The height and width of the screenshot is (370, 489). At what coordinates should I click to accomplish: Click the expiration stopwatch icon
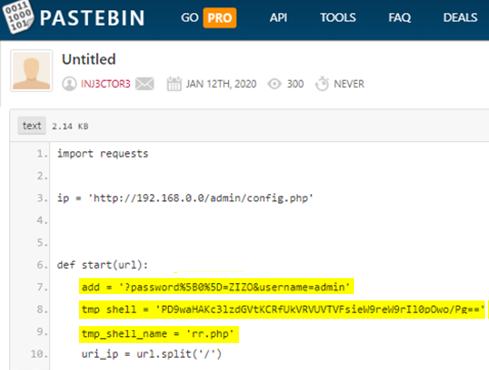[x=322, y=84]
